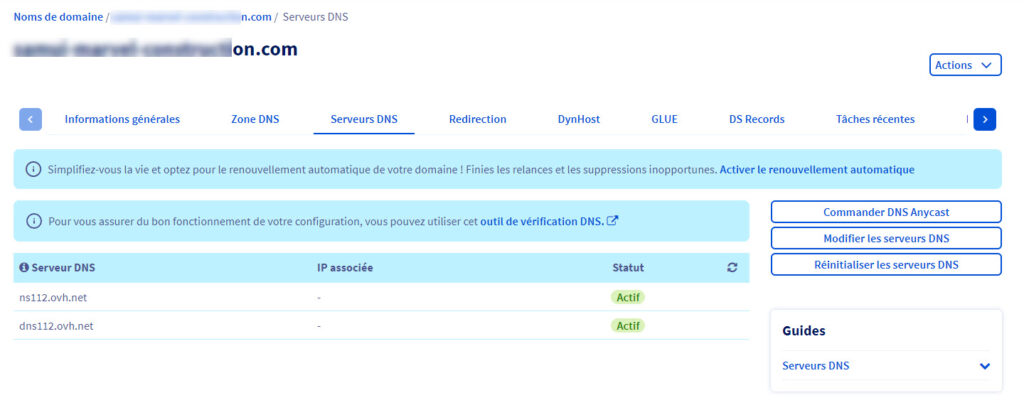Click the Serveurs DNS text in the breadcrumb

315,17
